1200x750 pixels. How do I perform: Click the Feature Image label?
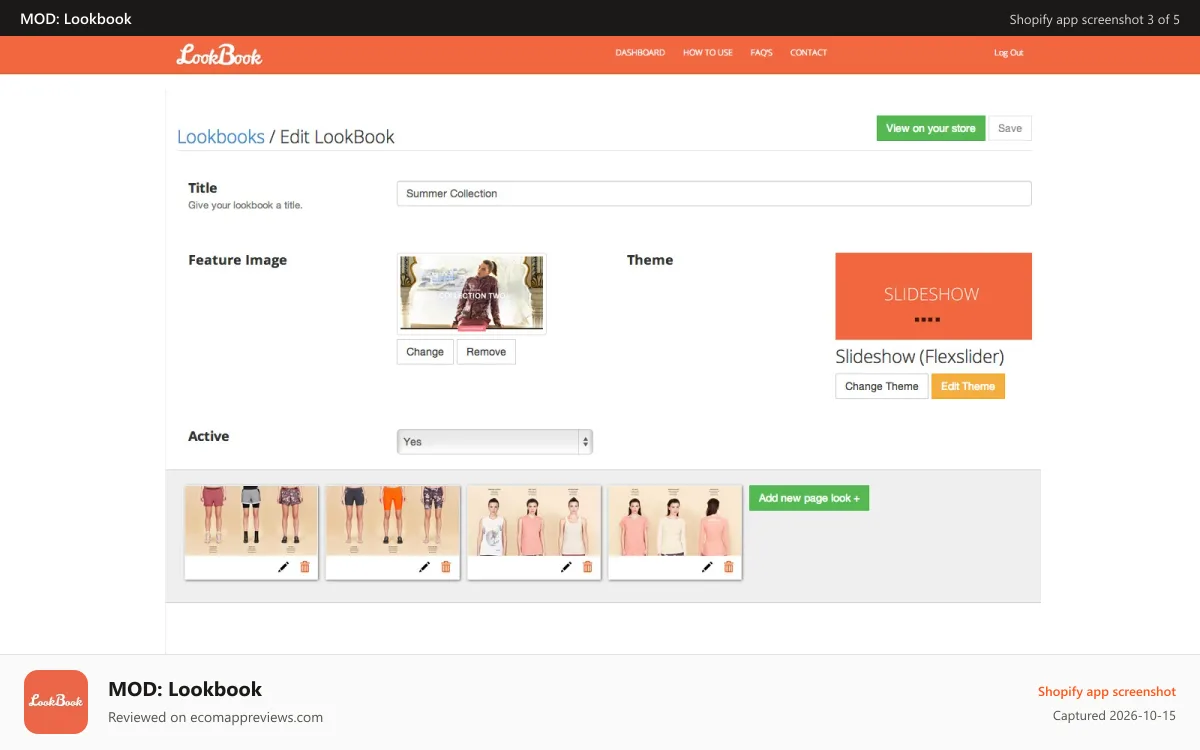tap(238, 260)
